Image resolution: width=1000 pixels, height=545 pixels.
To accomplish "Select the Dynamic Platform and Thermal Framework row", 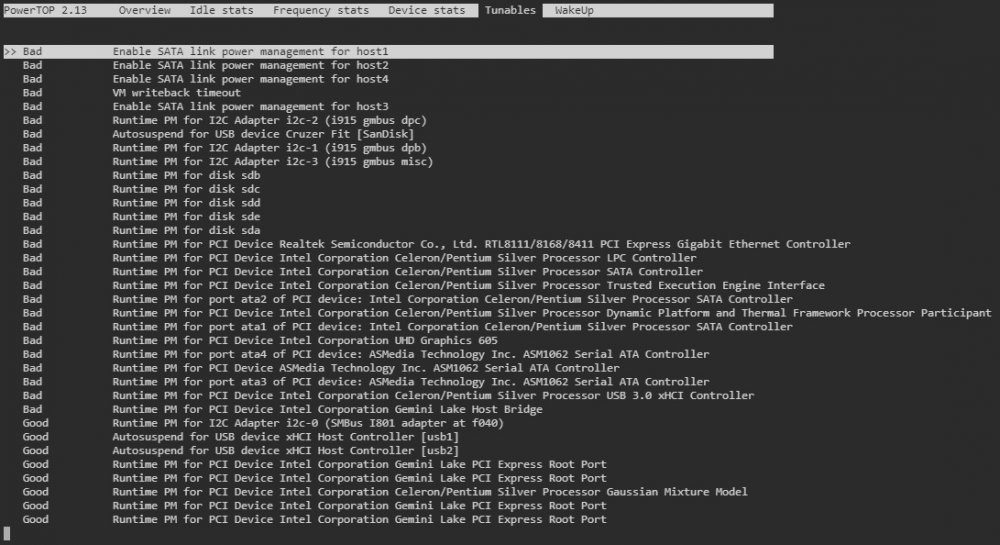I will coord(507,313).
